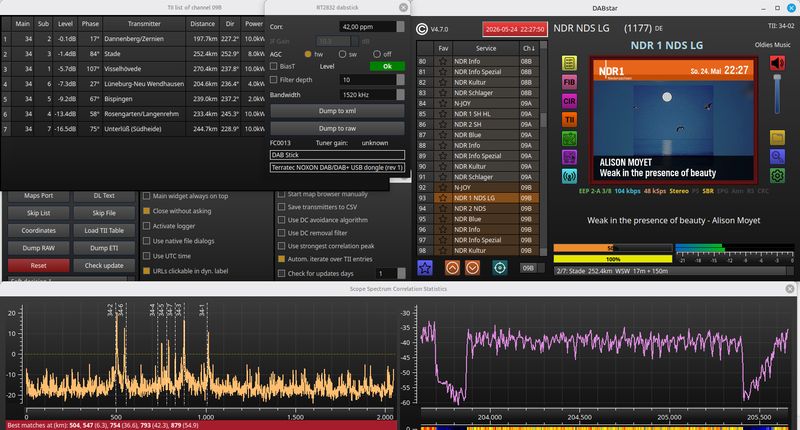Select the AGC hw radio button
The width and height of the screenshot is (800, 430).
(x=308, y=54)
